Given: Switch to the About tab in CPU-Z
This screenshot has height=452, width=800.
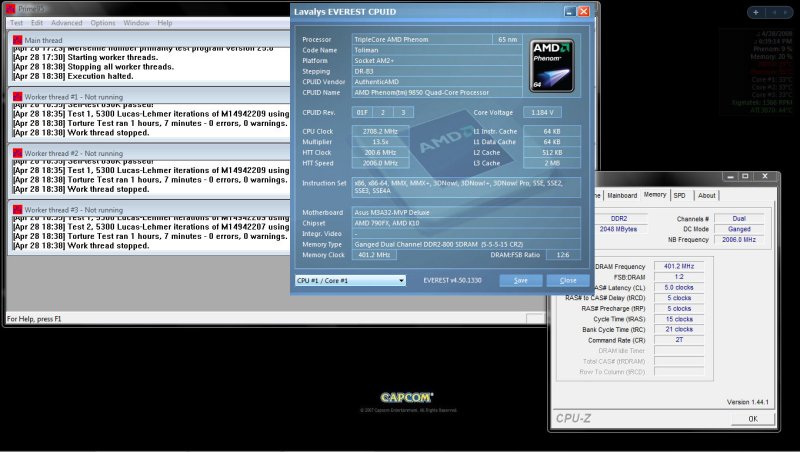Looking at the screenshot, I should click(707, 195).
